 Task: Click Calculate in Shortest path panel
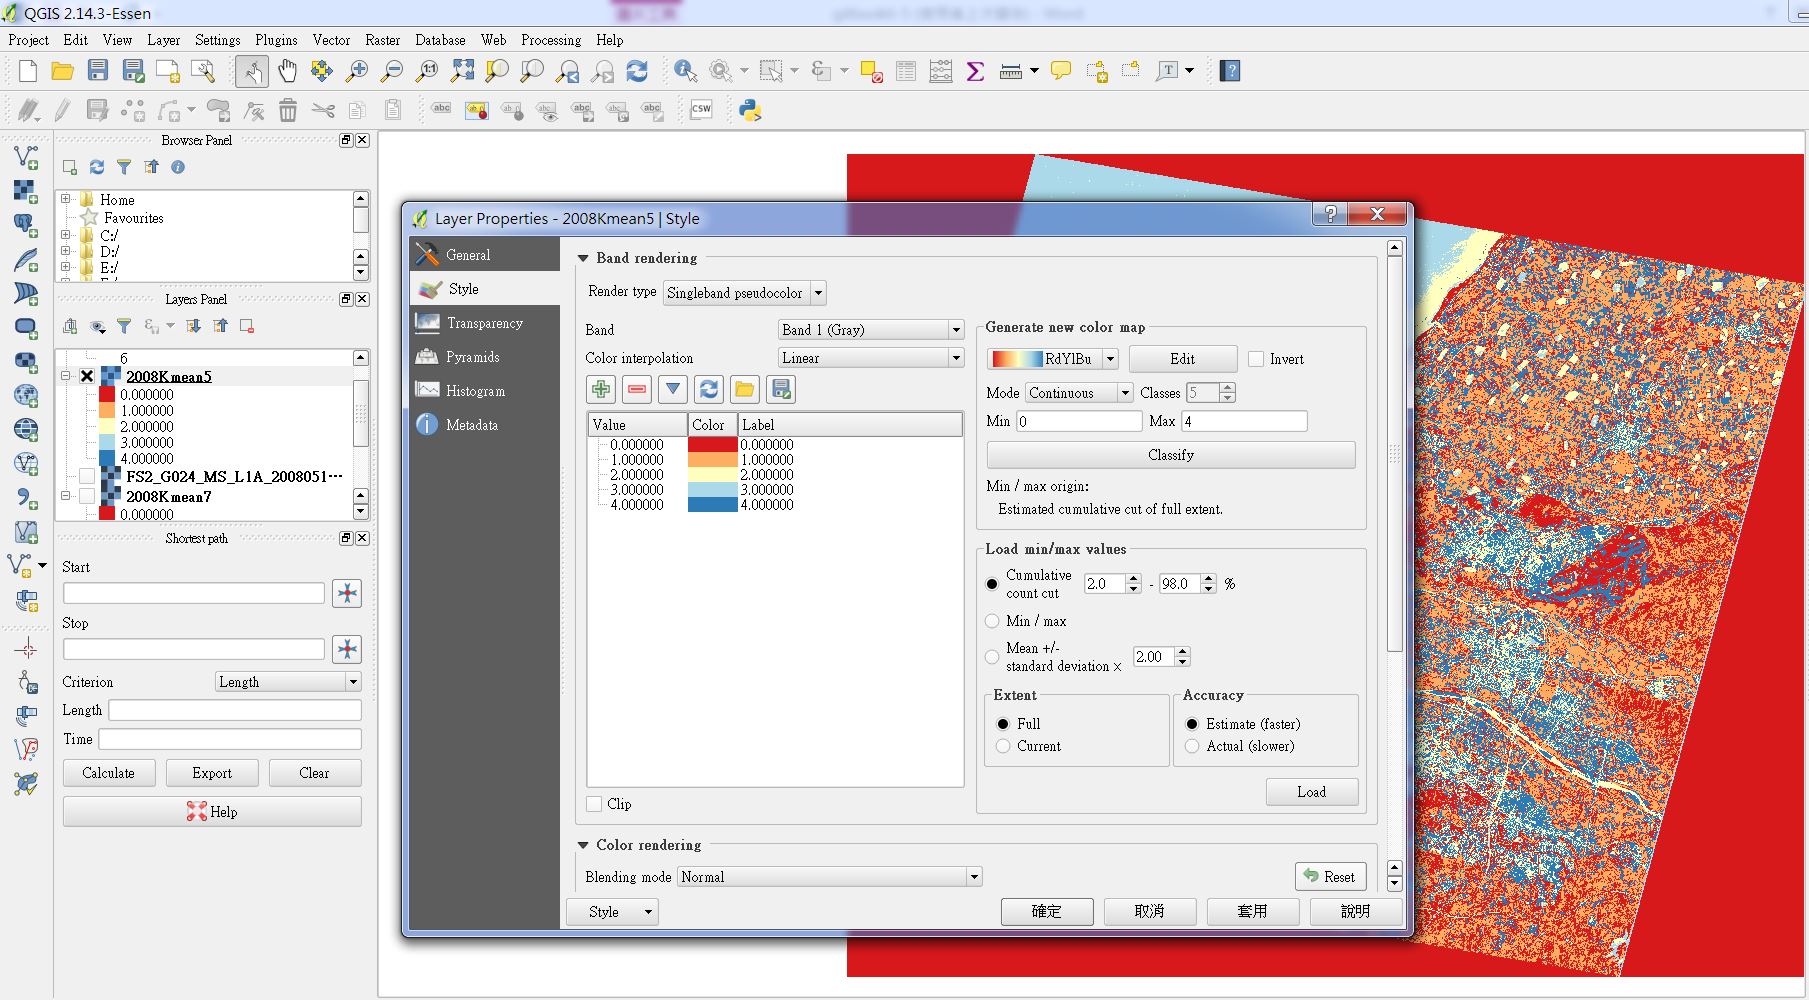coord(109,773)
